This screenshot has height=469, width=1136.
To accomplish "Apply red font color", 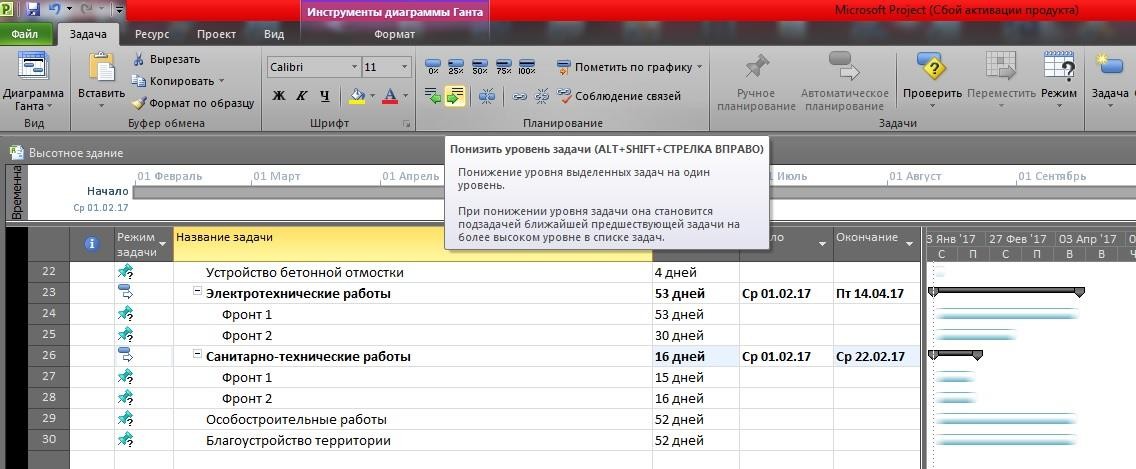I will pos(390,96).
